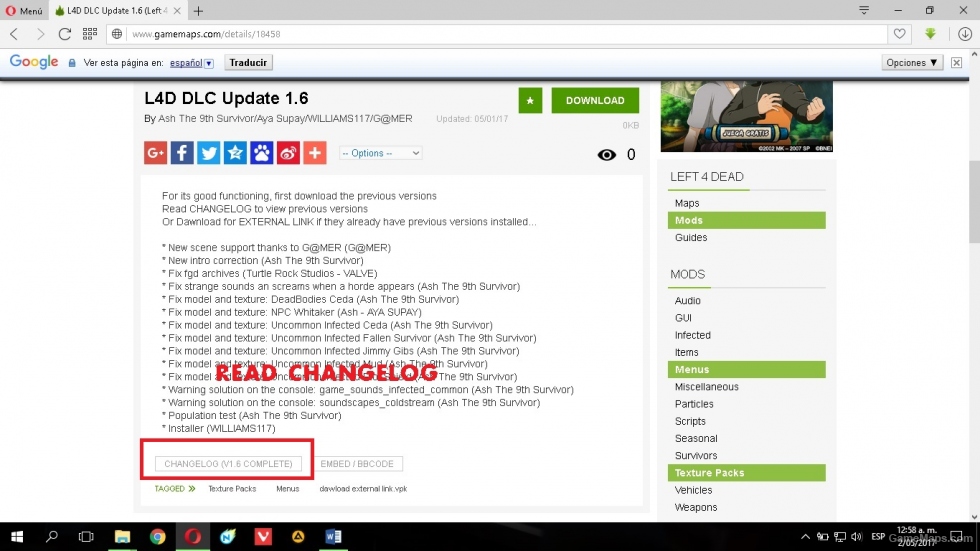Viewport: 980px width, 551px height.
Task: Share on Facebook
Action: (x=182, y=152)
